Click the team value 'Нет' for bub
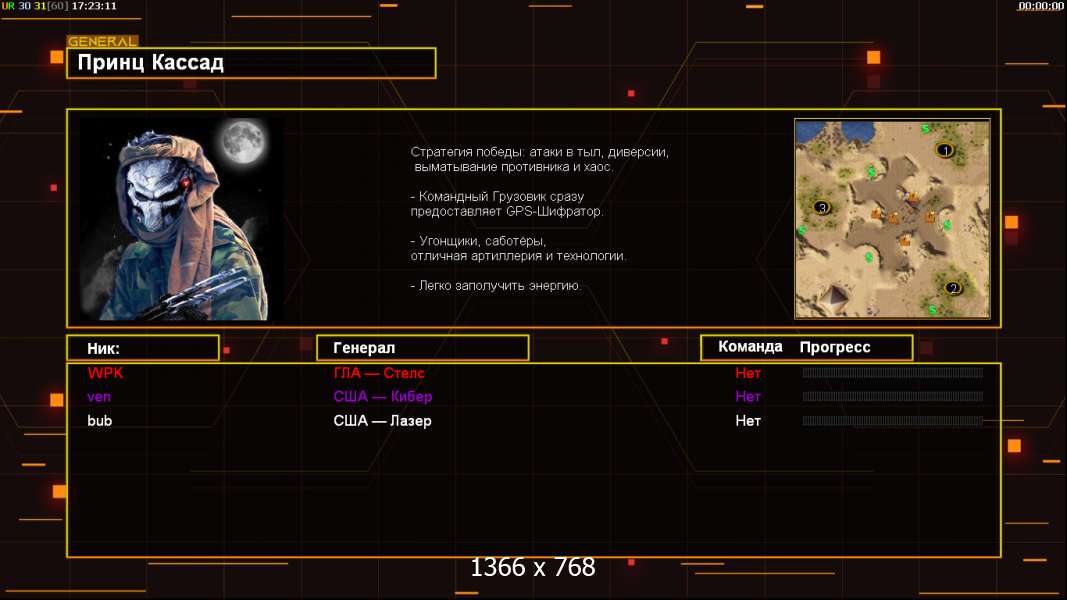Screen dimensions: 1067x600 pyautogui.click(x=748, y=420)
